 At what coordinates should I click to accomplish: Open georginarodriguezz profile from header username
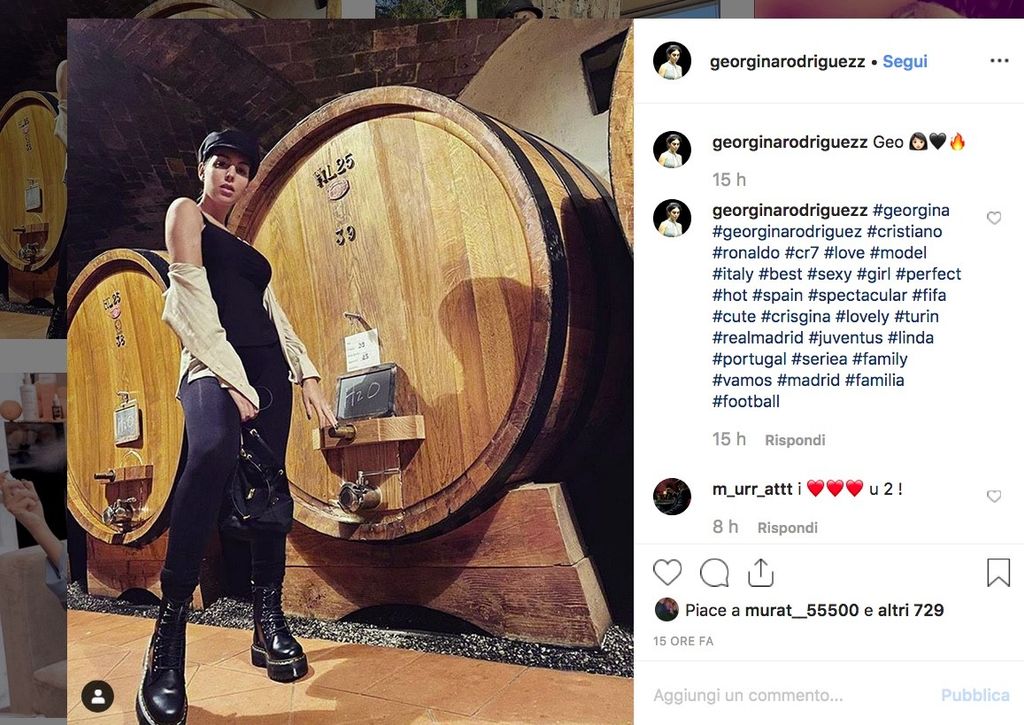click(787, 61)
